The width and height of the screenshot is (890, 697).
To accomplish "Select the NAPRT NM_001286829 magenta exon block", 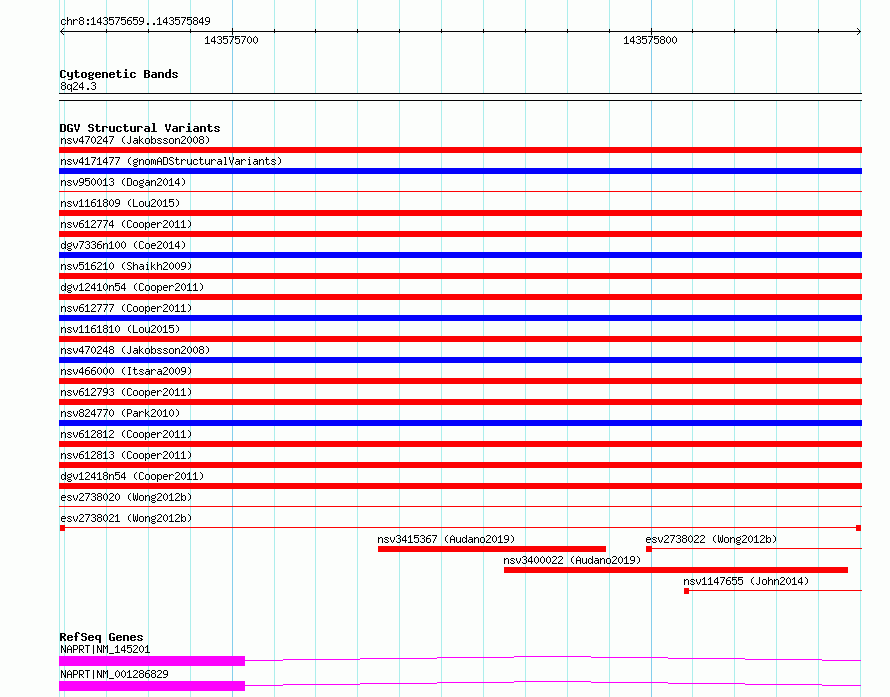I will (x=152, y=686).
